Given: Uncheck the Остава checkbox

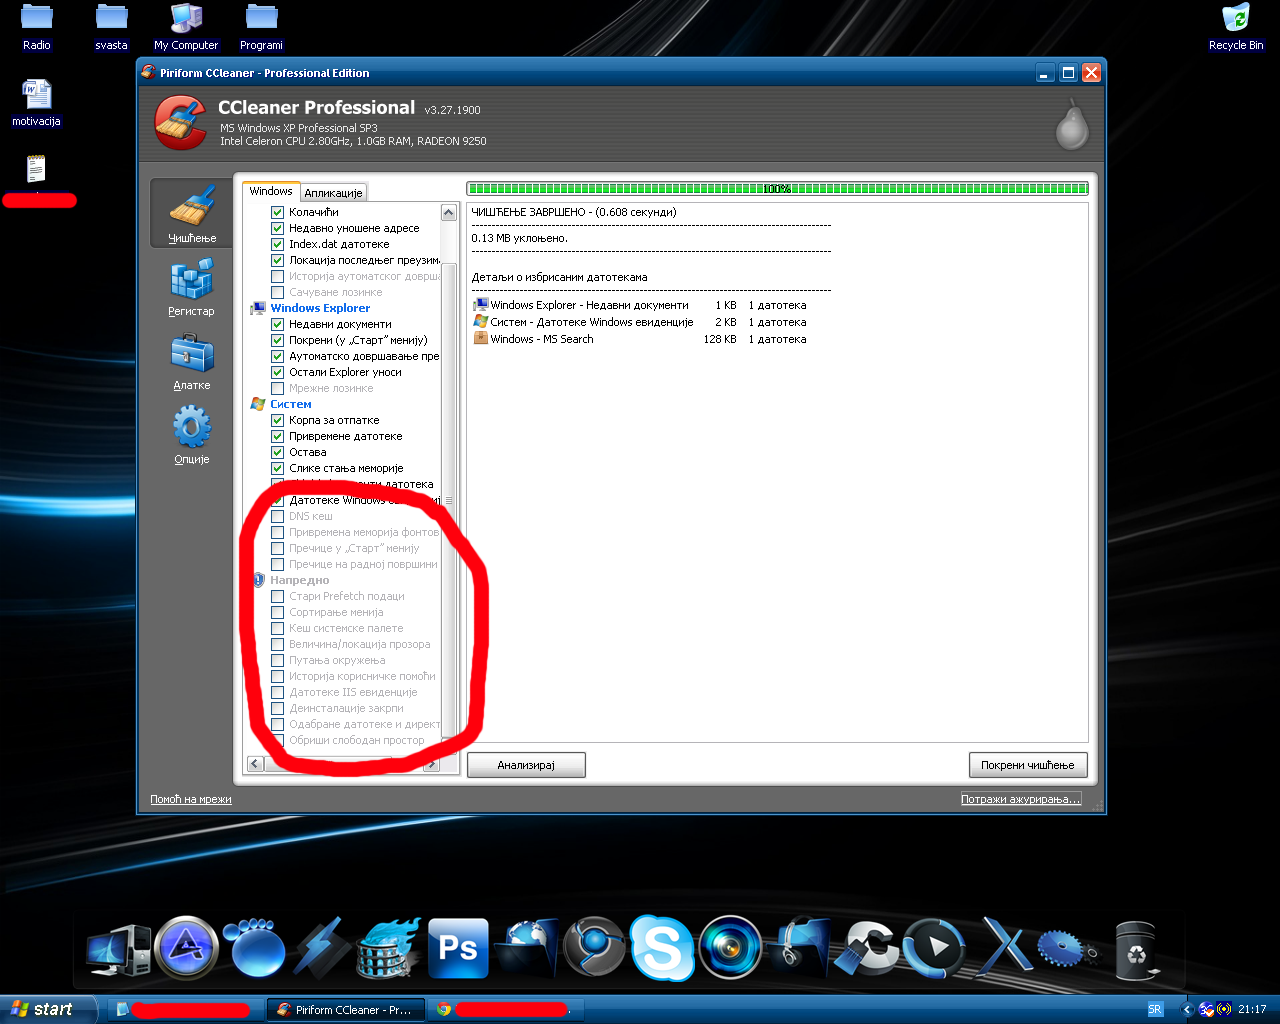Looking at the screenshot, I should pyautogui.click(x=278, y=452).
